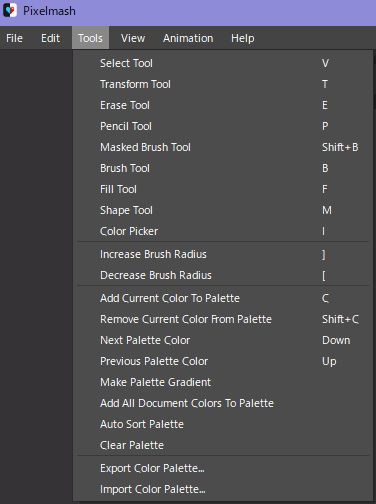Select Pencil Tool in the menu
Image resolution: width=376 pixels, height=504 pixels.
tap(223, 126)
